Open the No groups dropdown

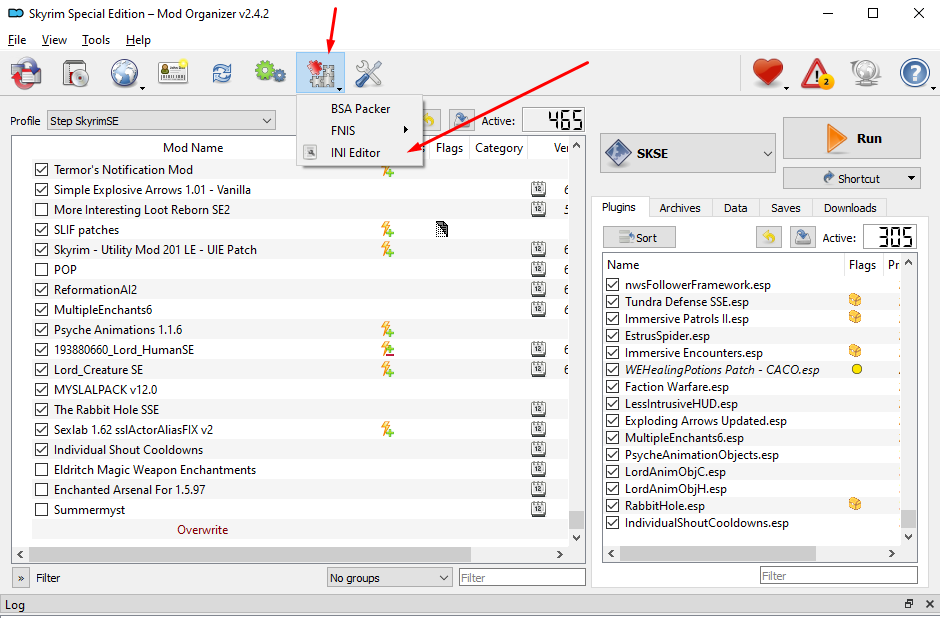389,578
